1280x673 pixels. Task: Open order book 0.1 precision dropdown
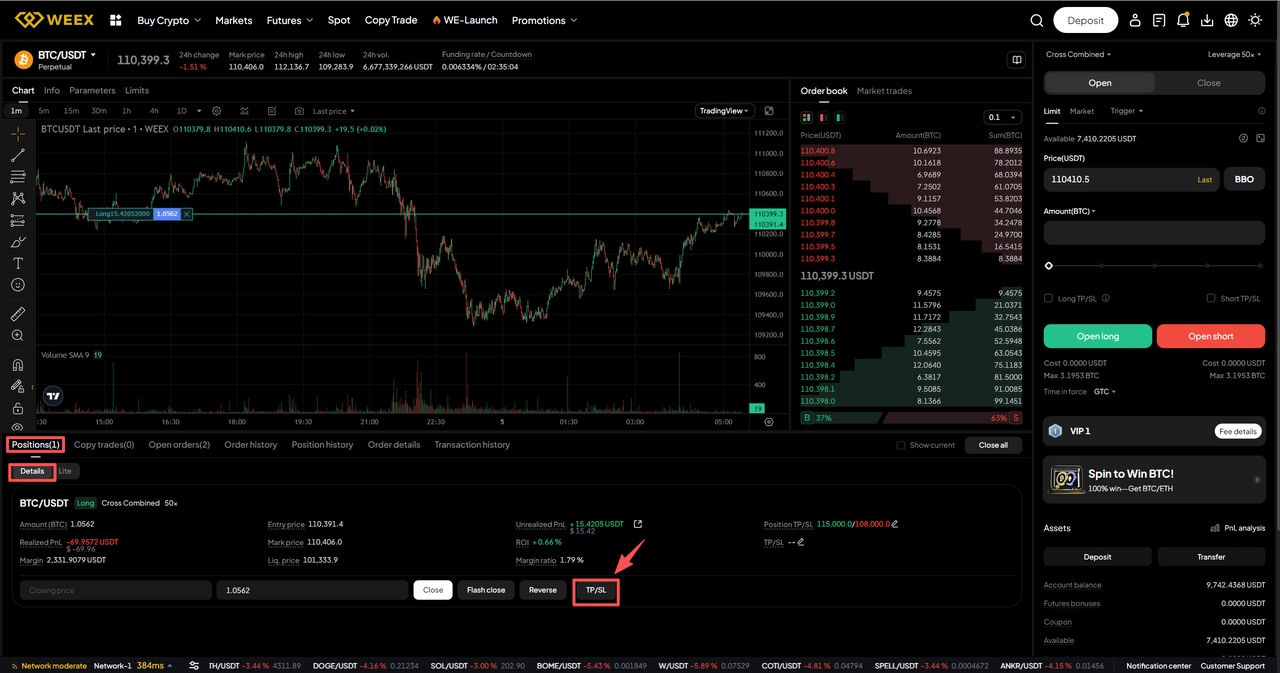pyautogui.click(x=1002, y=117)
